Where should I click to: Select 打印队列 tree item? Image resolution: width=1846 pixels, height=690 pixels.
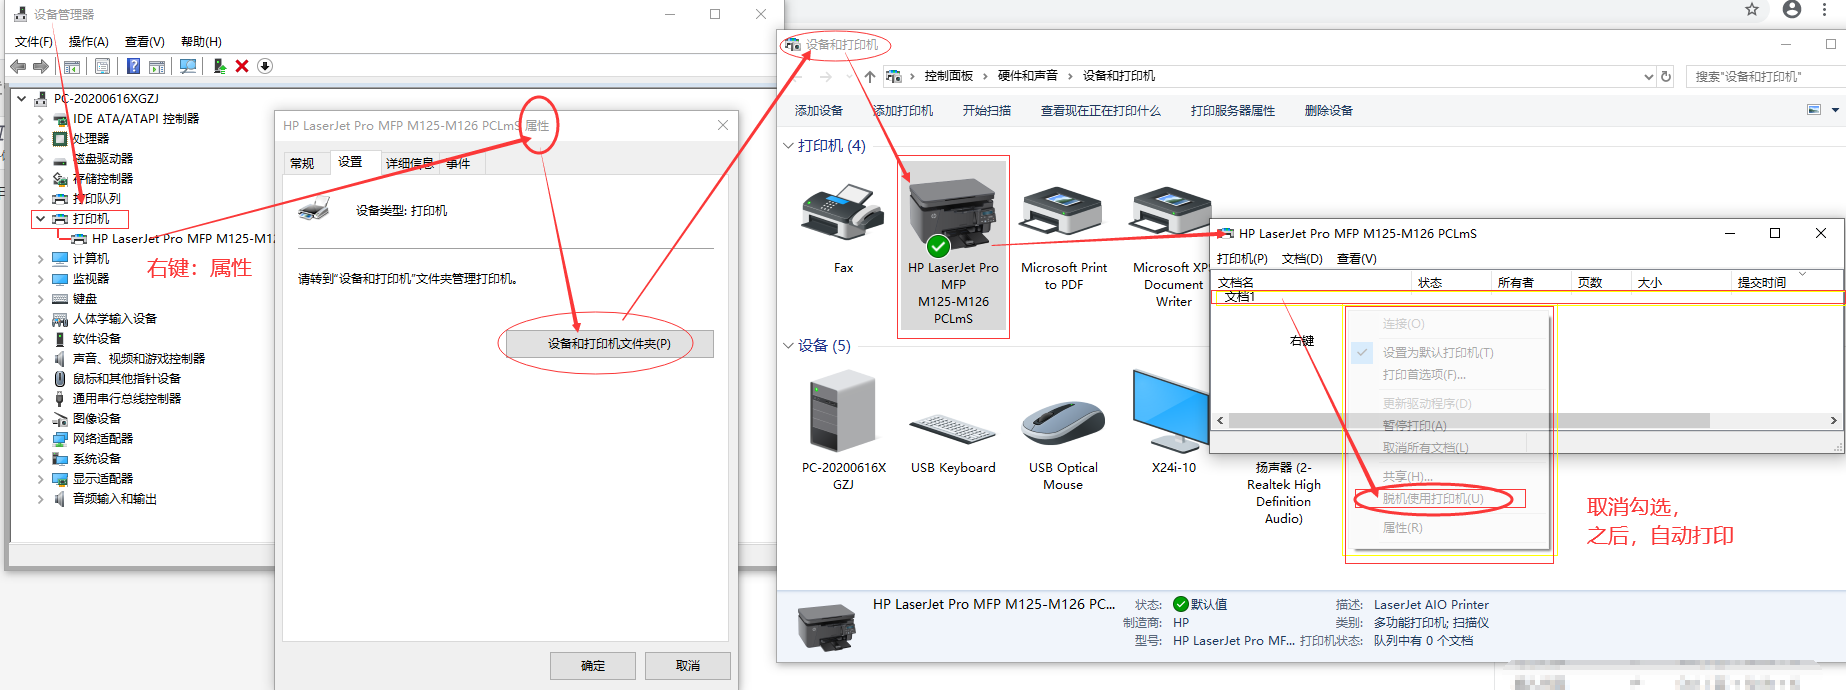[x=96, y=199]
